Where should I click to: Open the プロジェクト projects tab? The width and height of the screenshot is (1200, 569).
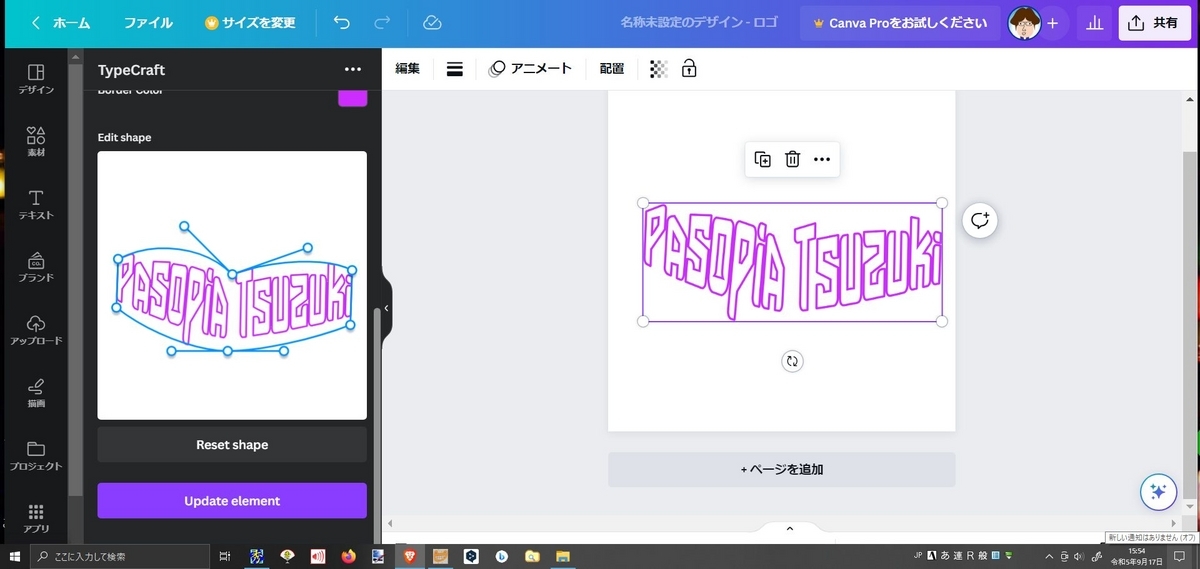36,454
